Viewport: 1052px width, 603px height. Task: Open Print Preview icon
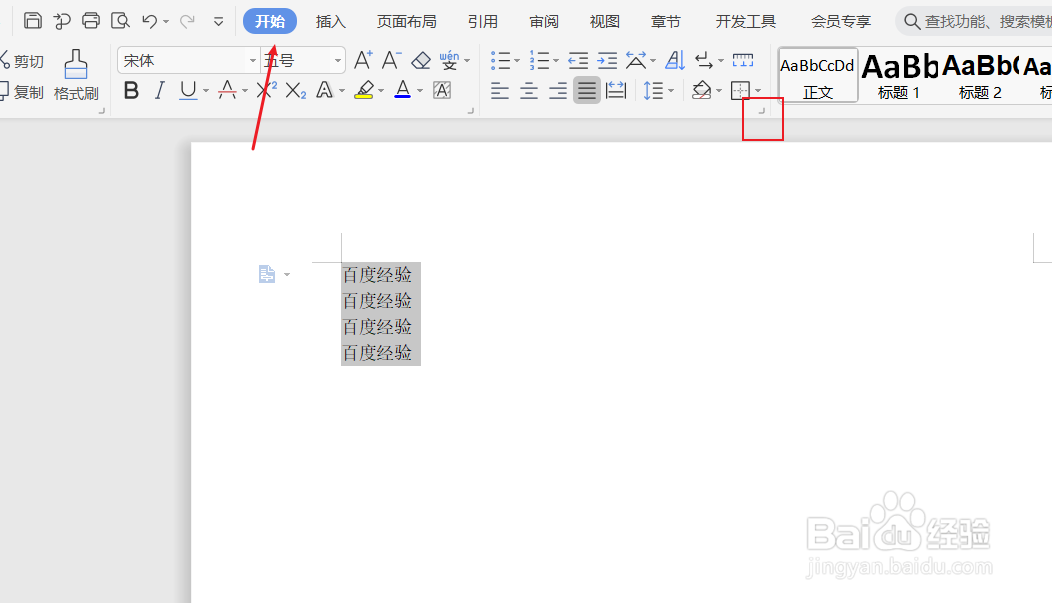[x=120, y=21]
